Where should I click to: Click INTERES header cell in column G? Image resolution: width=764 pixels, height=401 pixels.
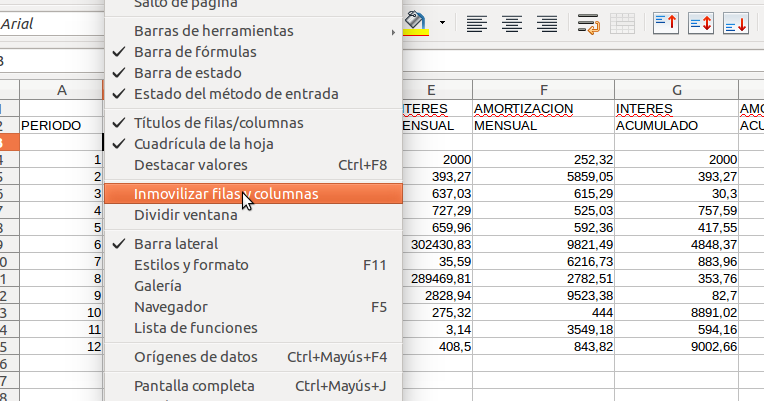pyautogui.click(x=677, y=109)
